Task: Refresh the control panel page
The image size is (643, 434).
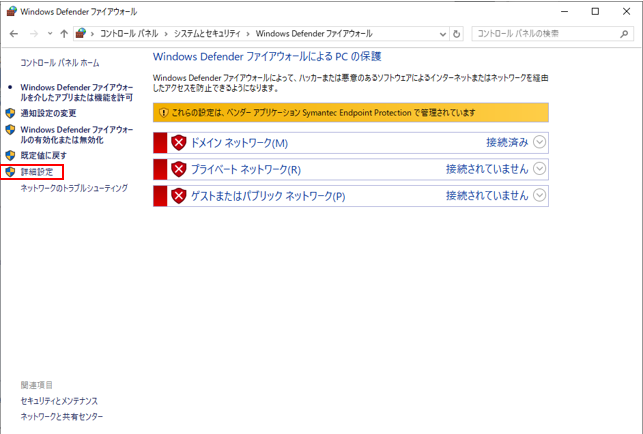Action: coord(456,34)
